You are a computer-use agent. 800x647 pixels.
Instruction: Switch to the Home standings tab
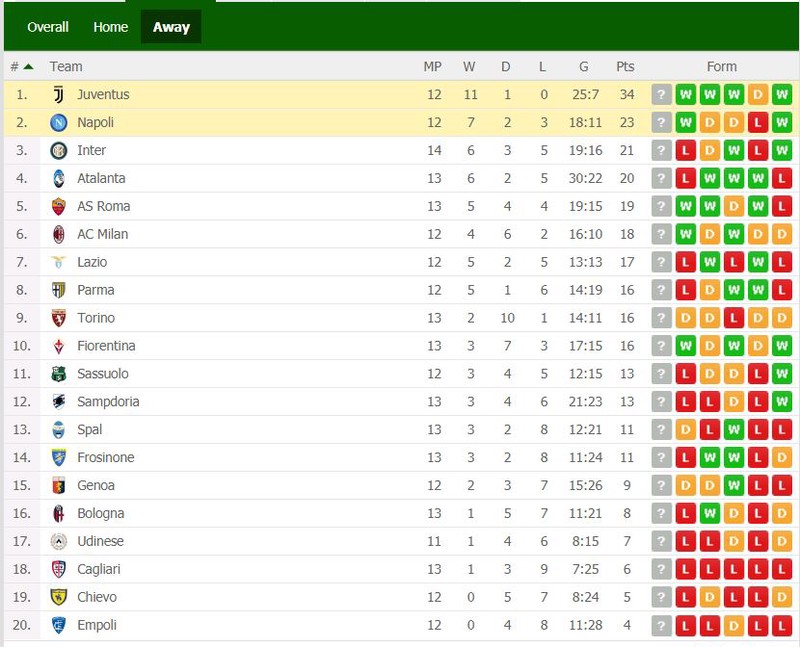[x=111, y=27]
